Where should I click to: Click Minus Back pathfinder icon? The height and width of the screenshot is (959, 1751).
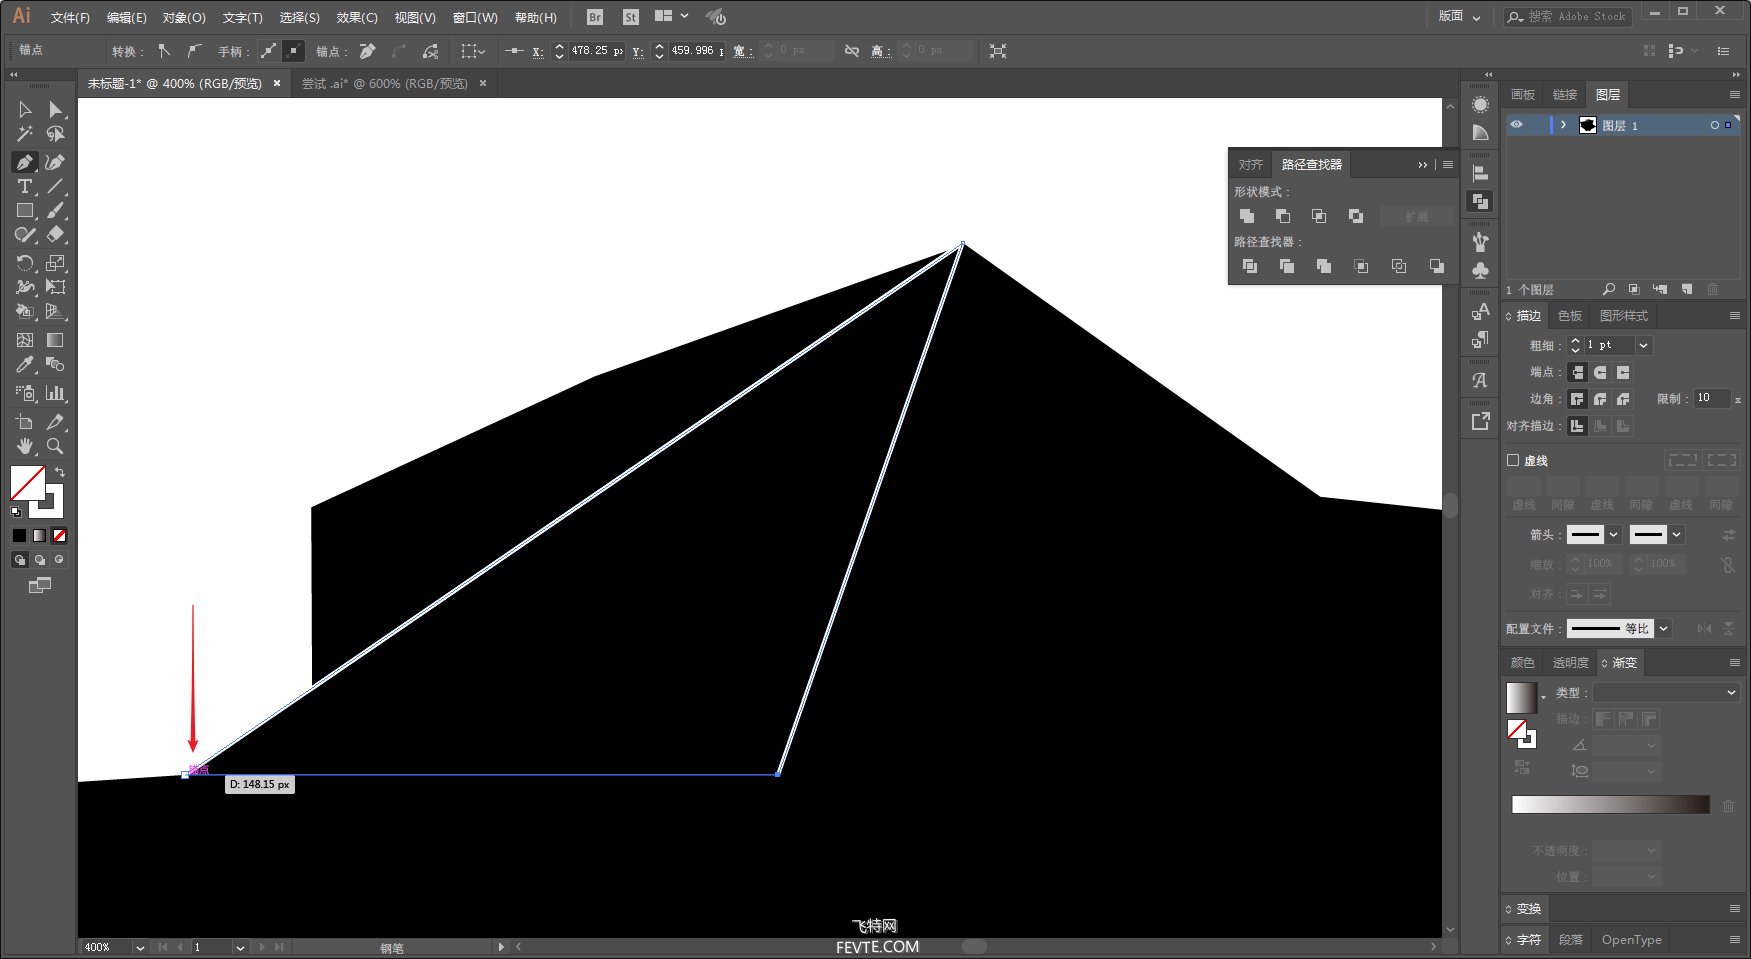click(x=1436, y=266)
